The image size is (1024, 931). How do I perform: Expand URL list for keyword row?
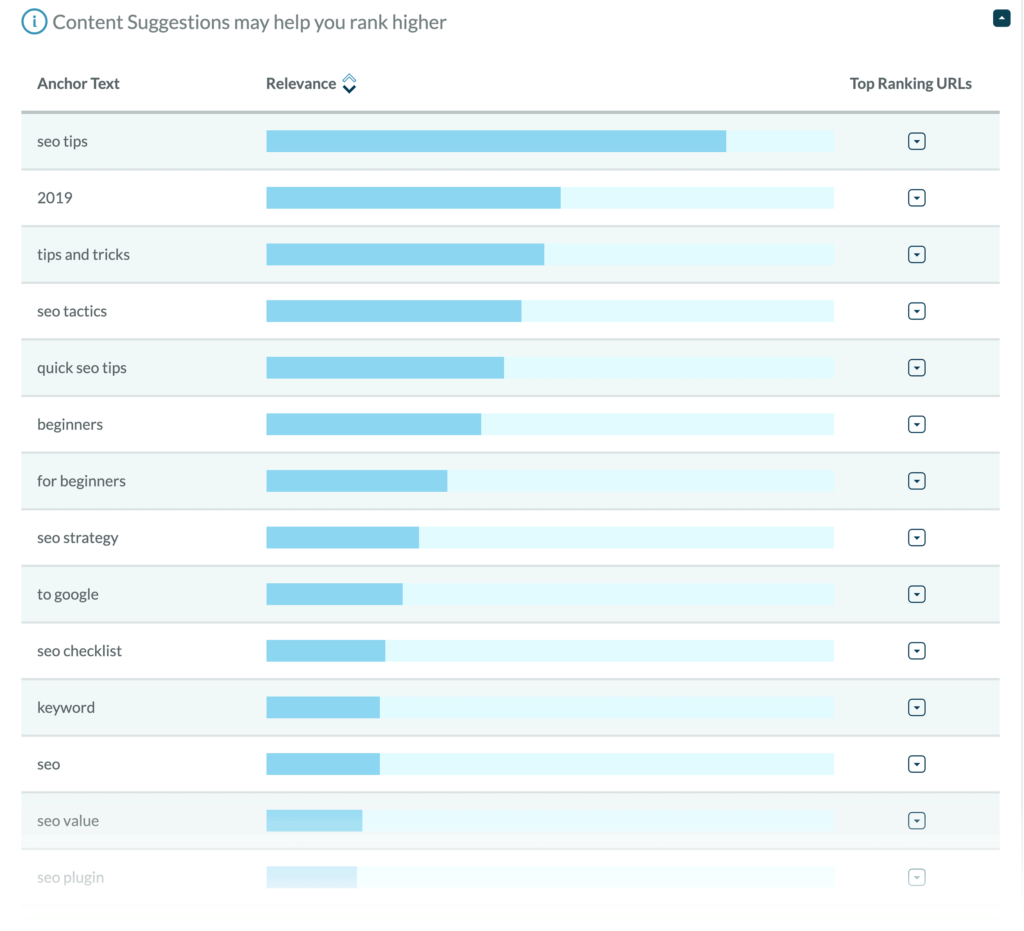tap(916, 708)
